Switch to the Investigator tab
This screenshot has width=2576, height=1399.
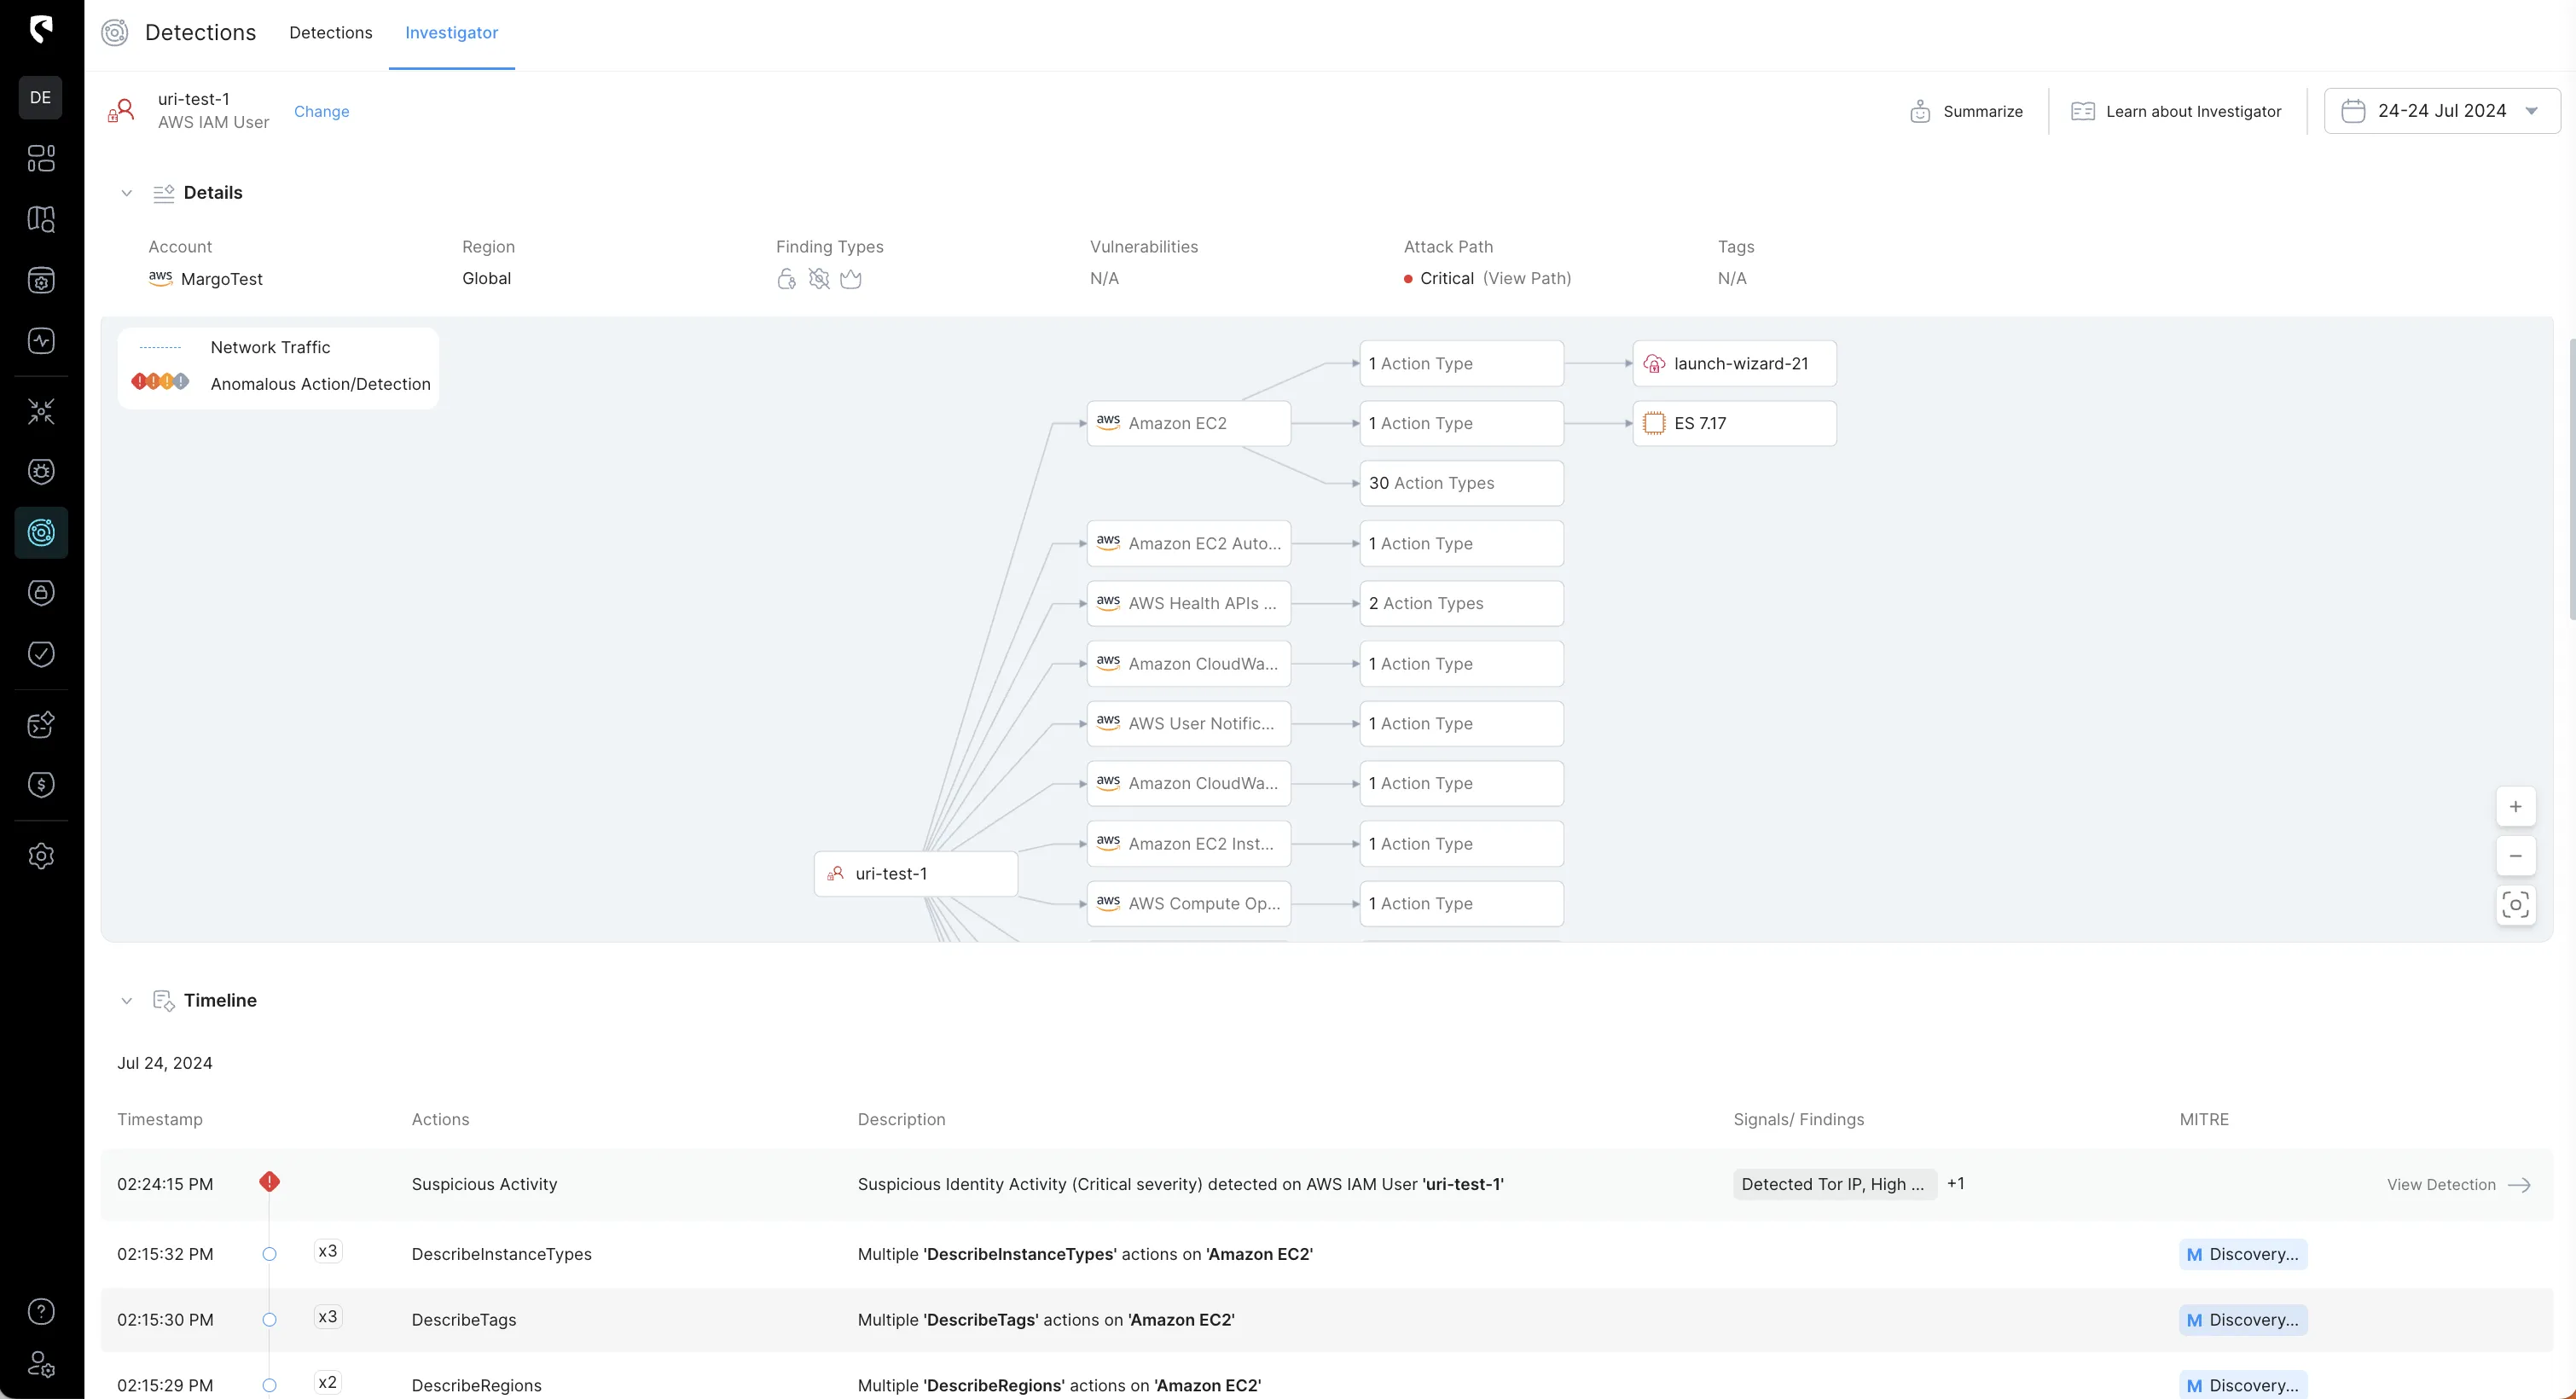(x=452, y=33)
